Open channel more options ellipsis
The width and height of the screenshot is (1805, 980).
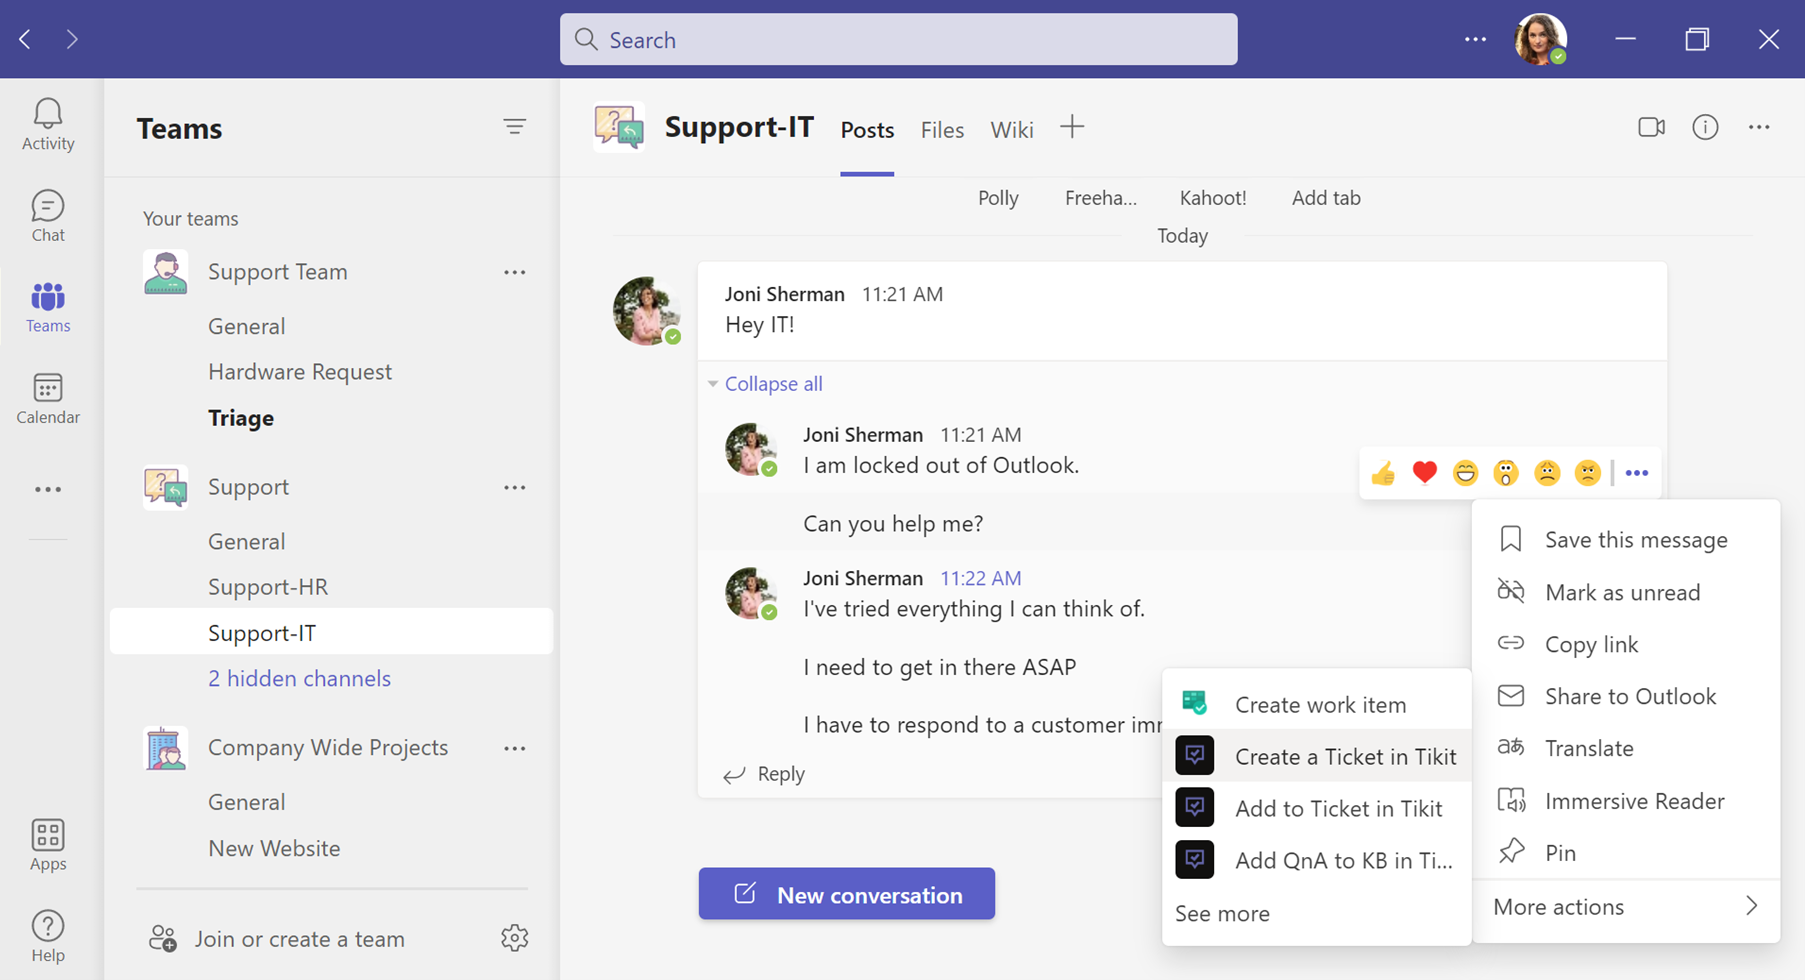tap(1759, 127)
